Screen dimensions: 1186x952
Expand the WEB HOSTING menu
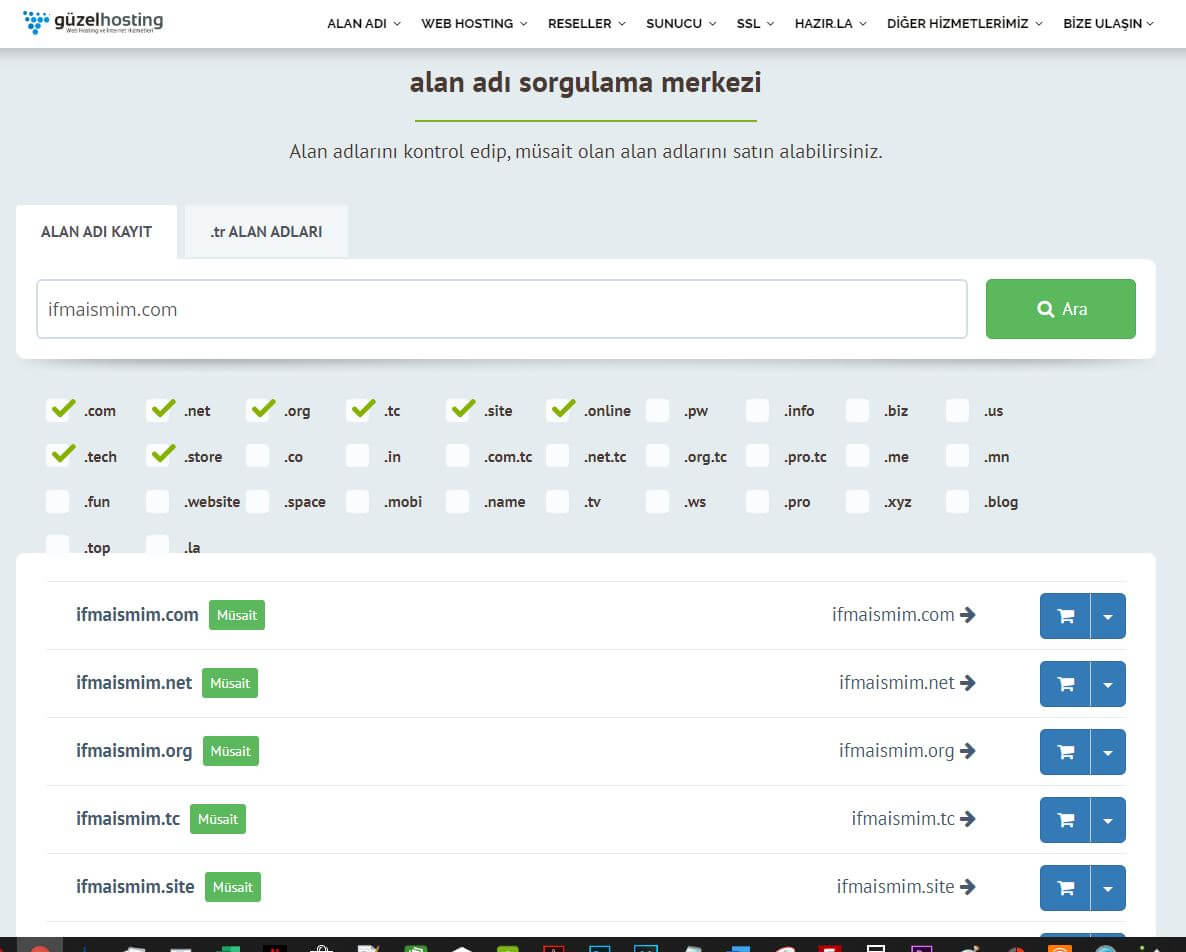pyautogui.click(x=474, y=23)
